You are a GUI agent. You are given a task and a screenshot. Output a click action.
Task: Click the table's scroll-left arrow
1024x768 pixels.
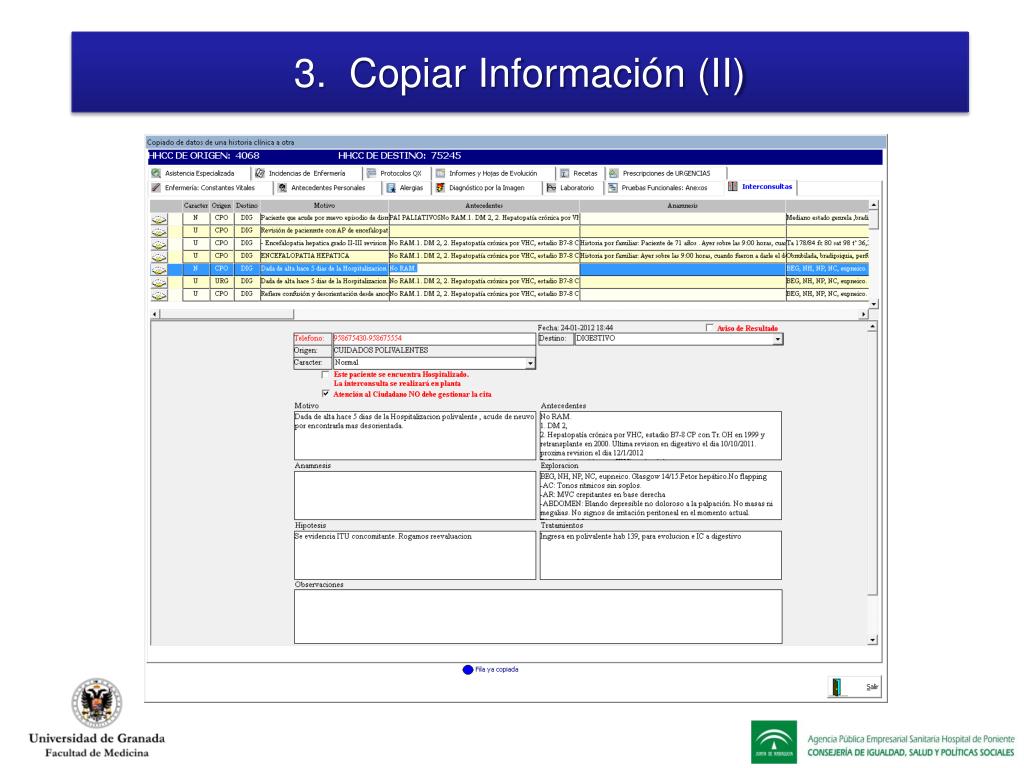[x=155, y=314]
